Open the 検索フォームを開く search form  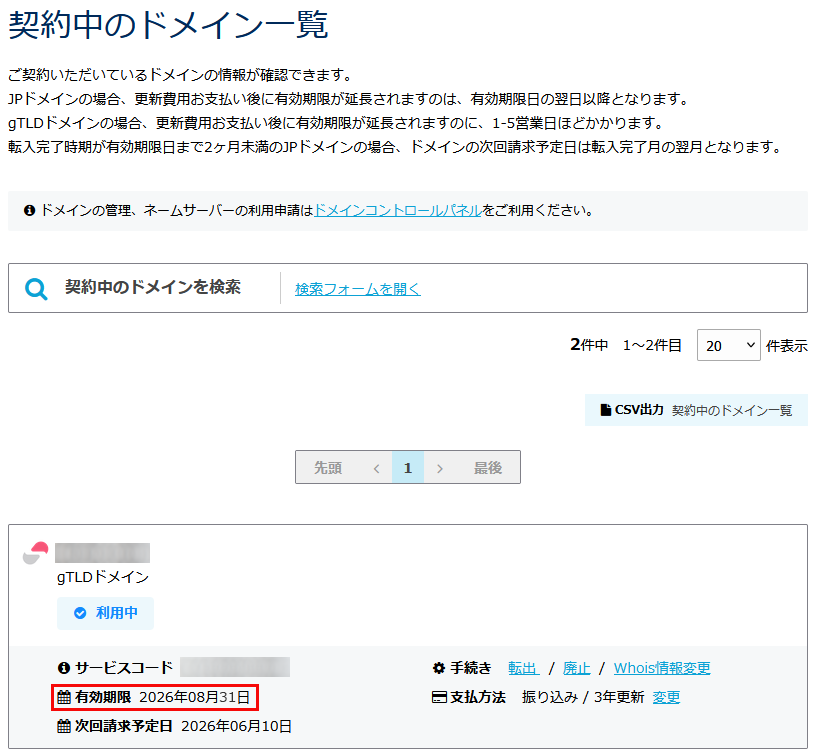(x=355, y=289)
